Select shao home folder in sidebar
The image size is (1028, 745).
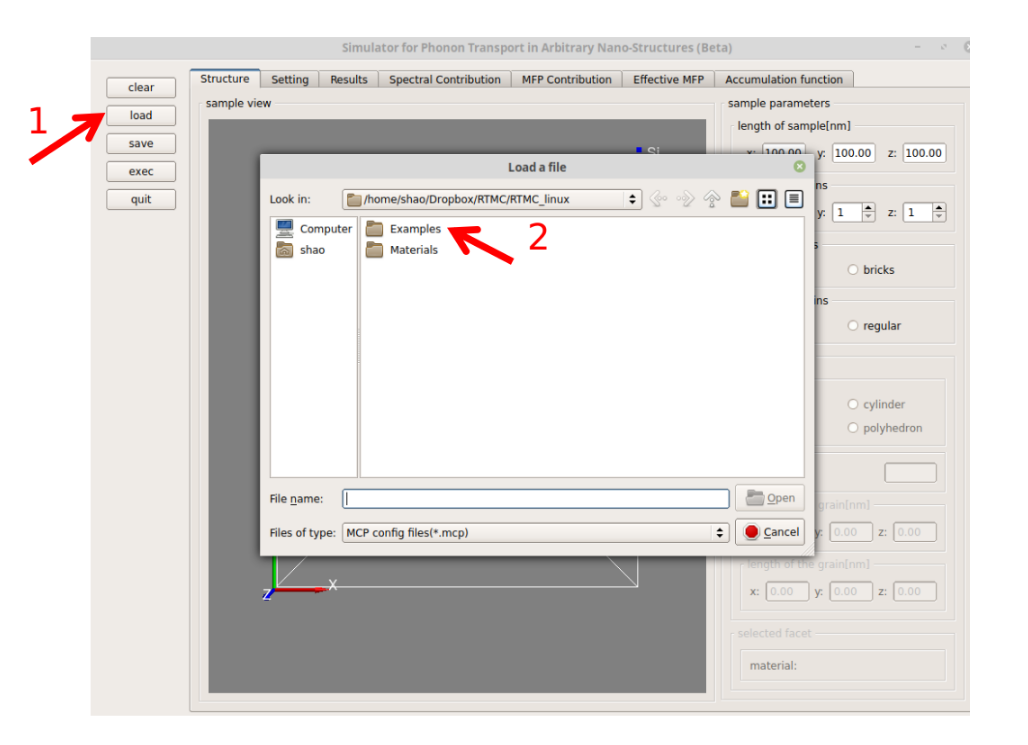pyautogui.click(x=300, y=250)
